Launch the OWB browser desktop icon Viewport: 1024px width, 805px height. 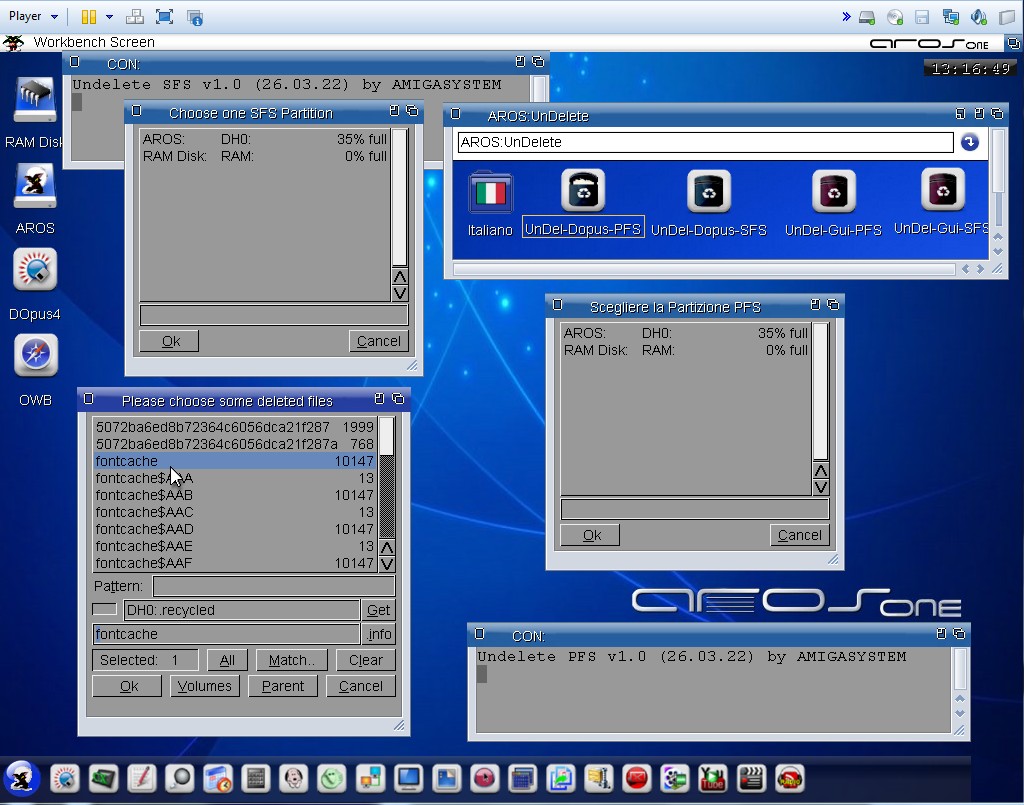point(35,357)
